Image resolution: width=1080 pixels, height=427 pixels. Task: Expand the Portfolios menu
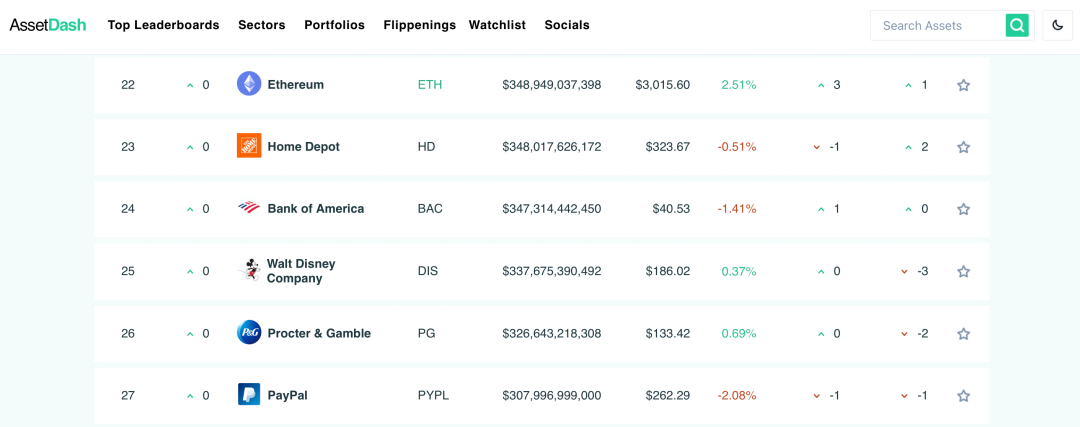[x=334, y=25]
